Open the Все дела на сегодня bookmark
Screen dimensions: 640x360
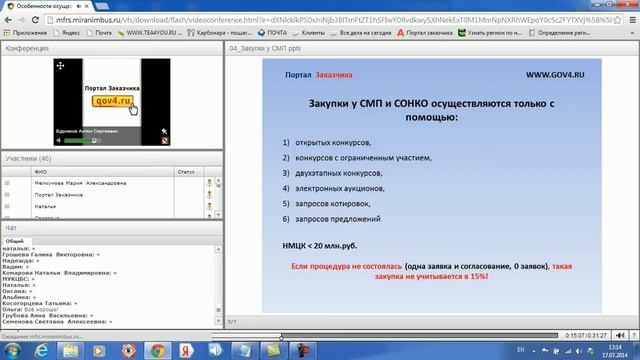tap(361, 33)
